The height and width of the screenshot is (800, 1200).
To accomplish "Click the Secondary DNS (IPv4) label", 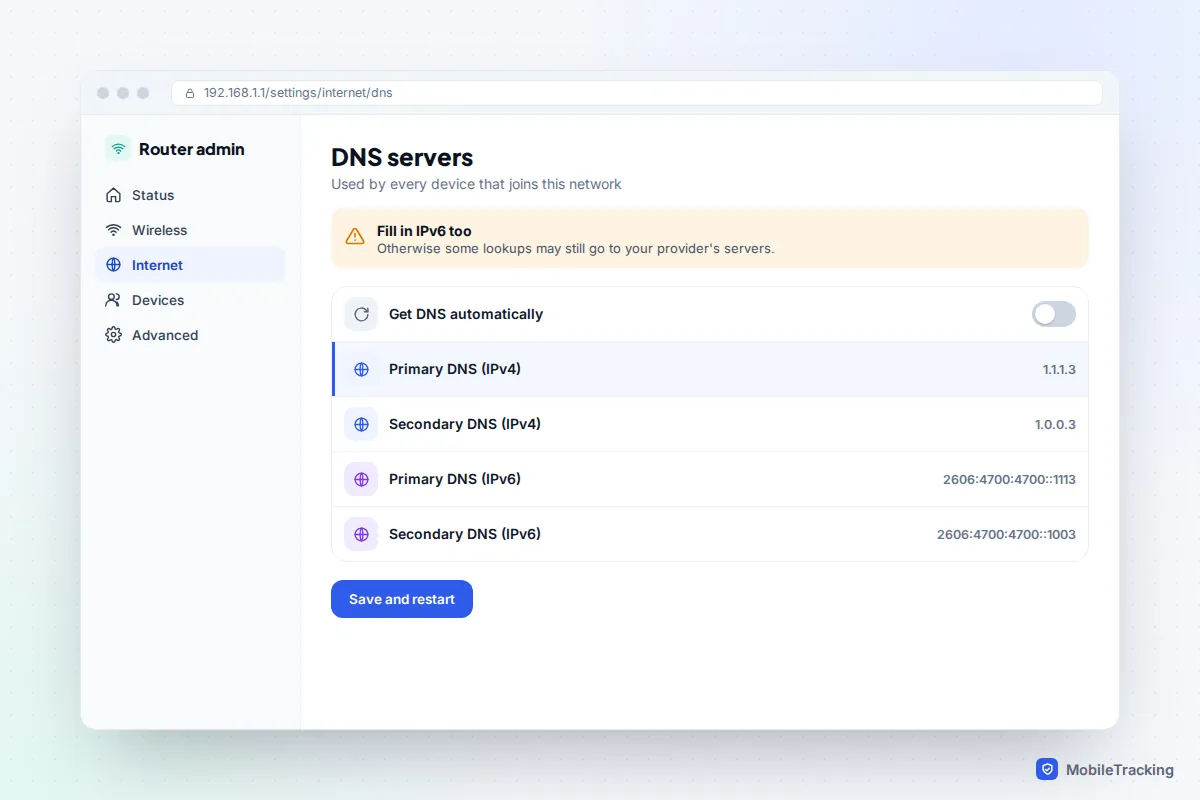I will tap(465, 424).
